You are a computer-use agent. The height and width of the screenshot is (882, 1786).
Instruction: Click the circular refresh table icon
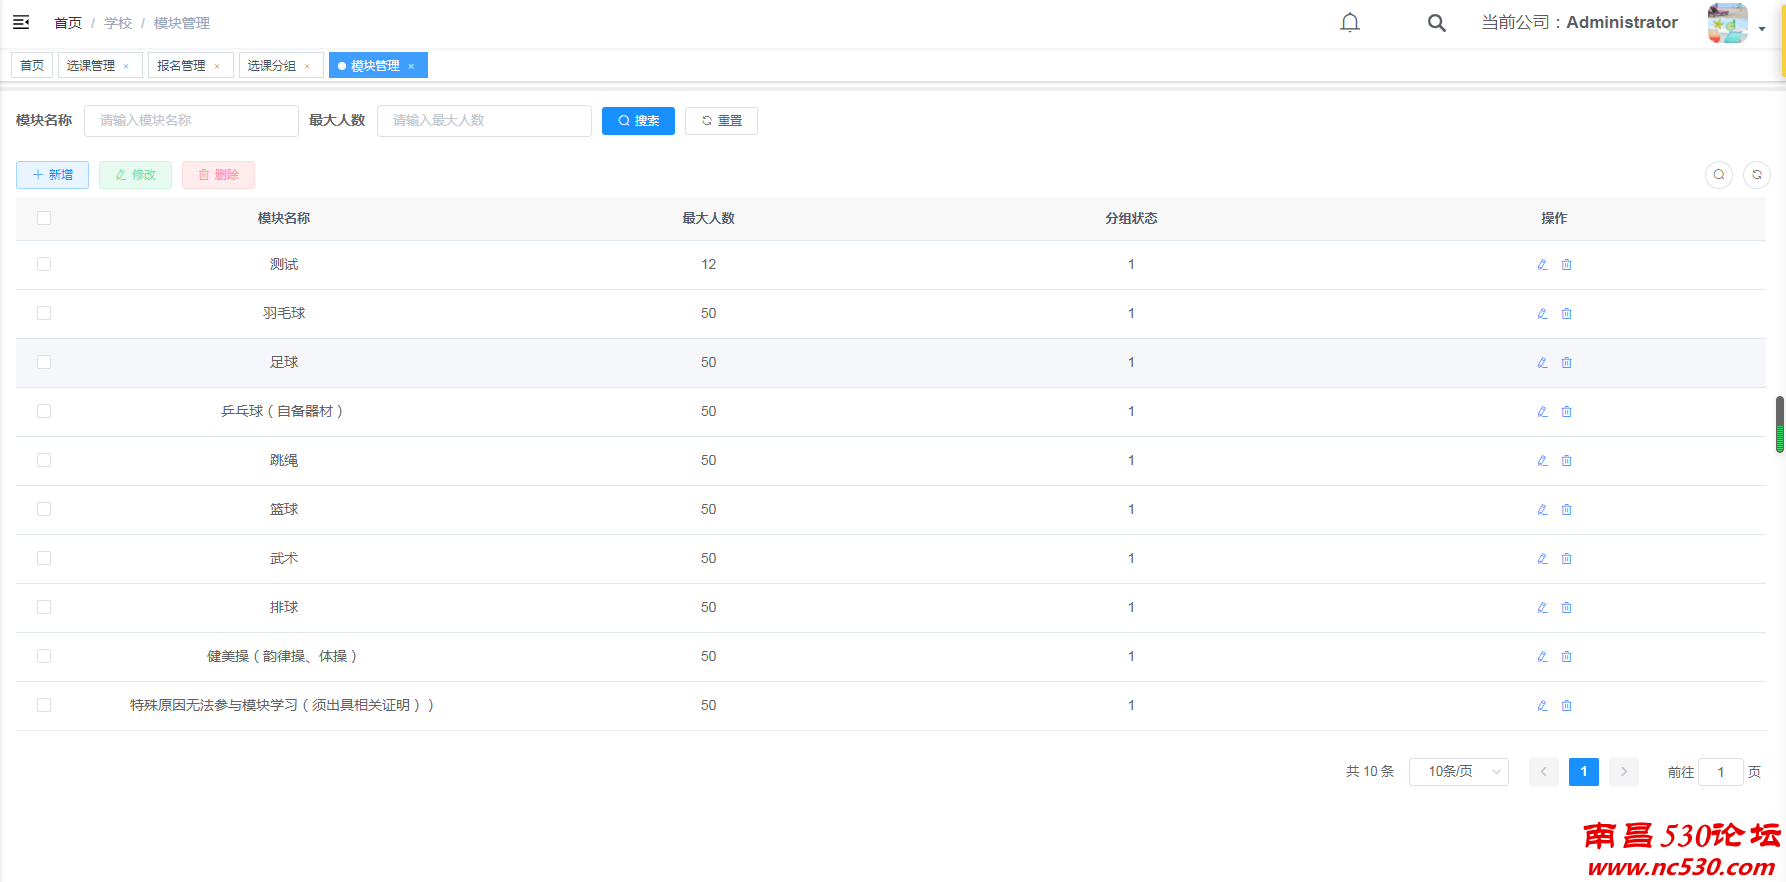[x=1756, y=175]
